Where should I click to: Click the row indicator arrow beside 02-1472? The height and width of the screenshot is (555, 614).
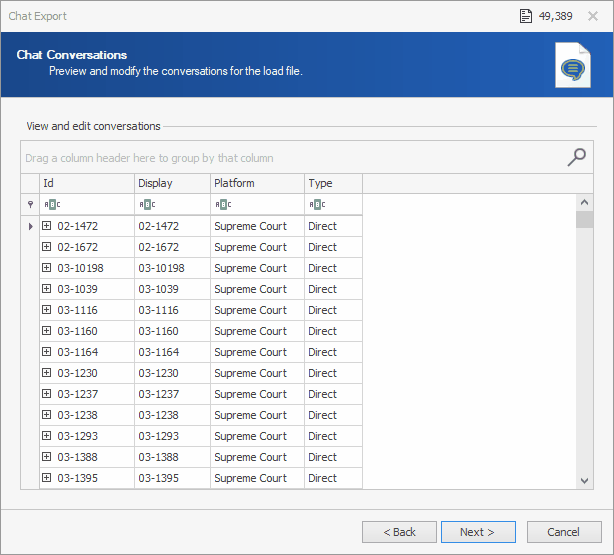31,226
